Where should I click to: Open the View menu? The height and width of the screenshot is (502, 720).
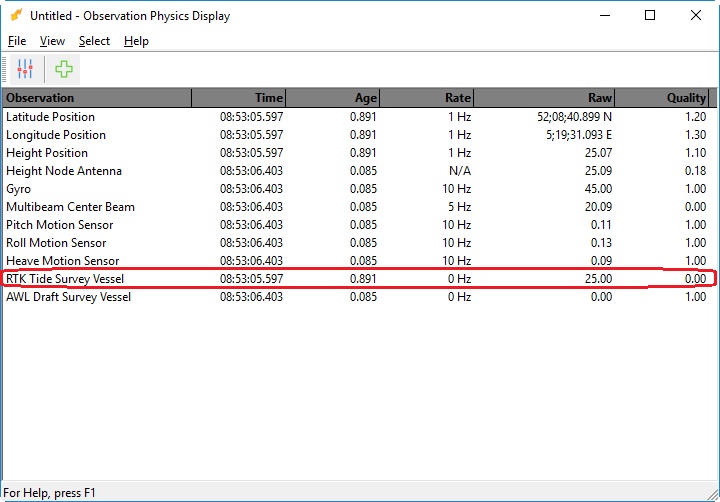click(52, 41)
